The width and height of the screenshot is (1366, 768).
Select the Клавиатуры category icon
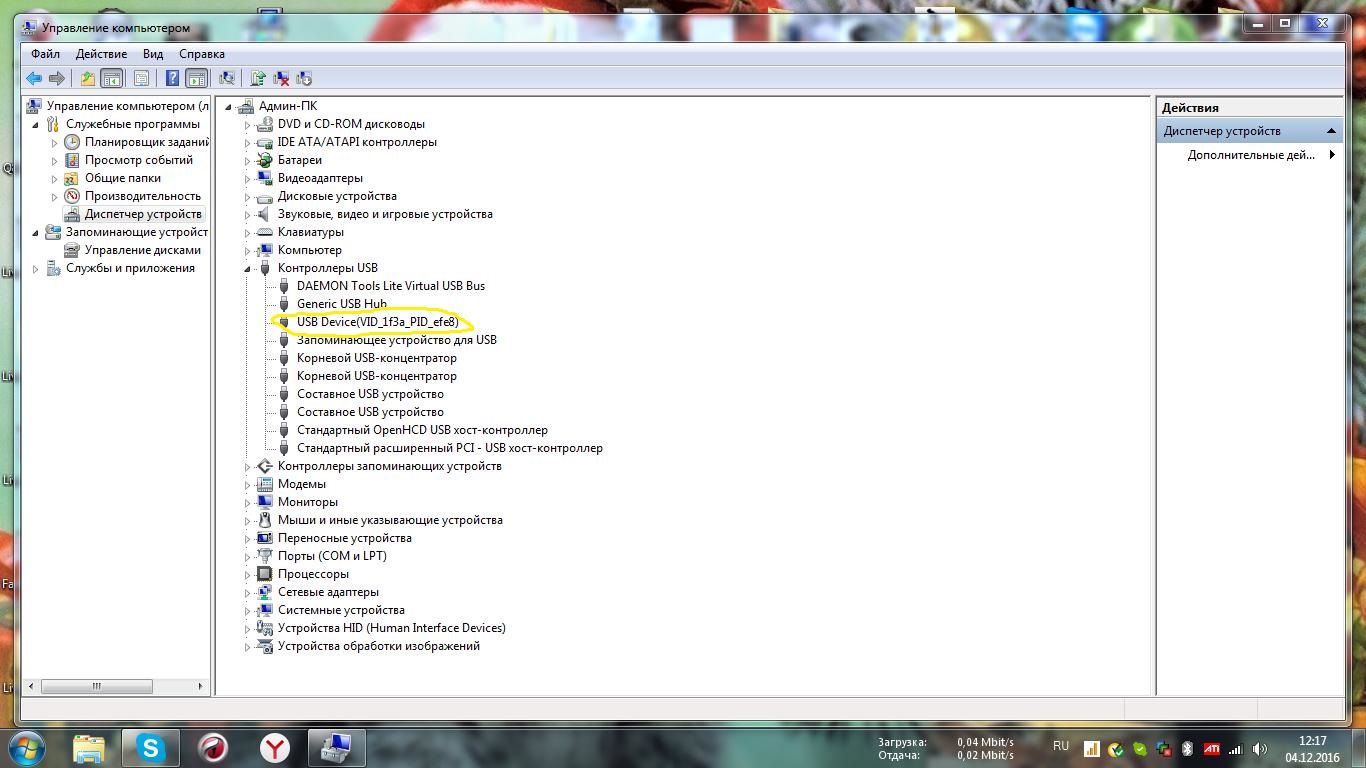(x=265, y=232)
